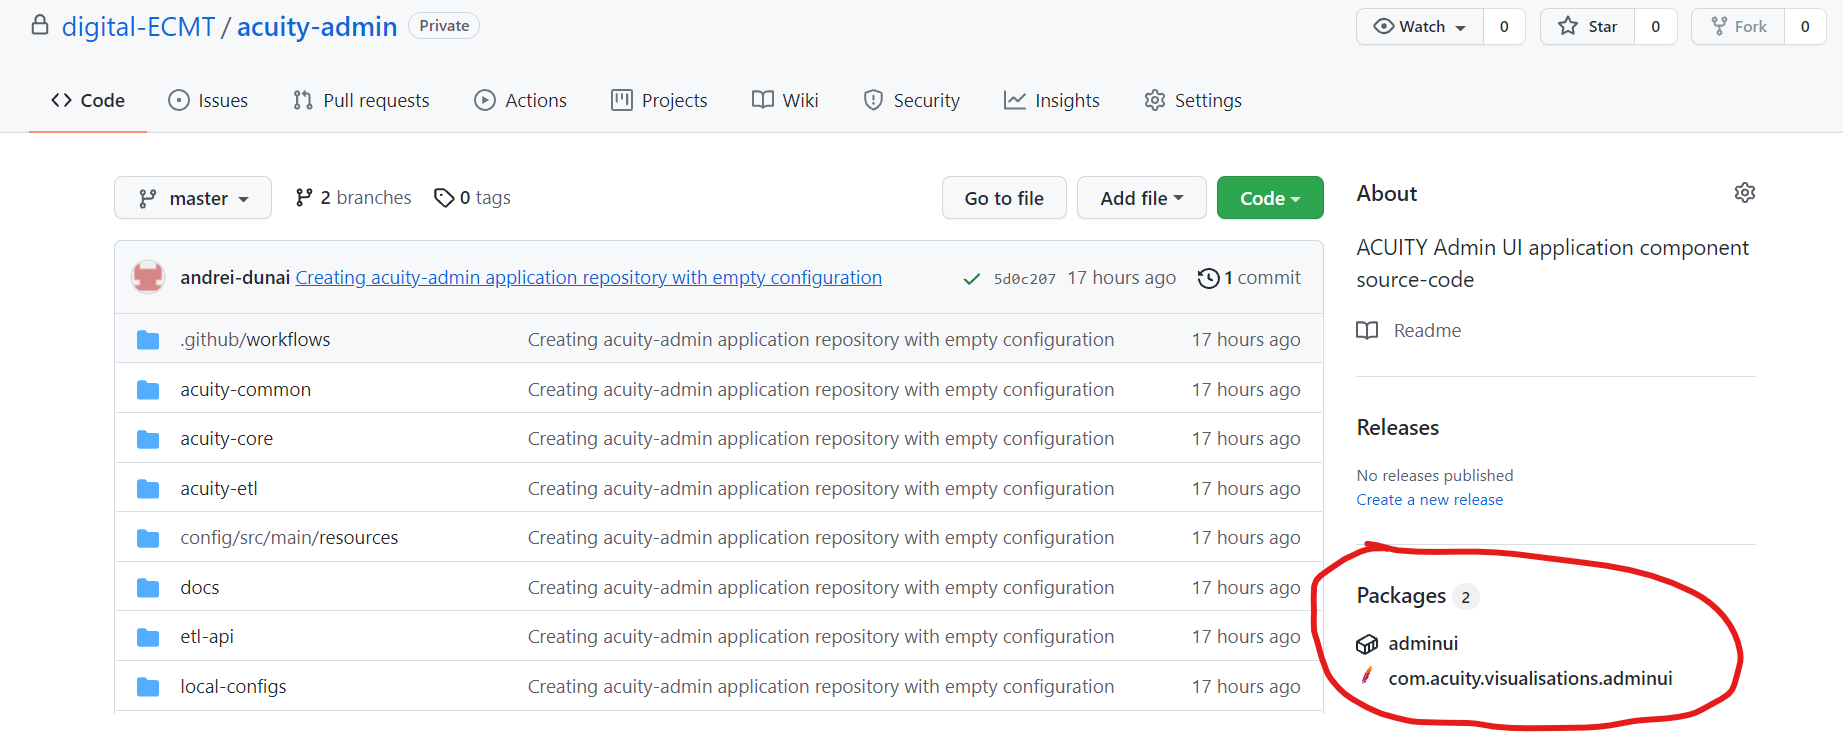Click 17 hours ago in the etl-api row
This screenshot has height=733, width=1843.
(x=1246, y=637)
